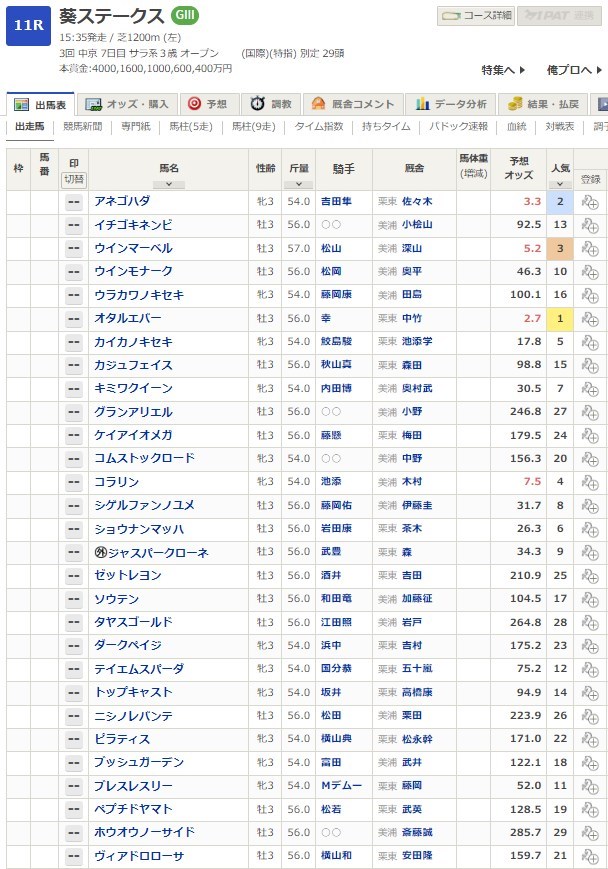Viewport: 608px width, 869px height.
Task: Open the sort dropdown under 馬名 column
Action: (x=168, y=184)
